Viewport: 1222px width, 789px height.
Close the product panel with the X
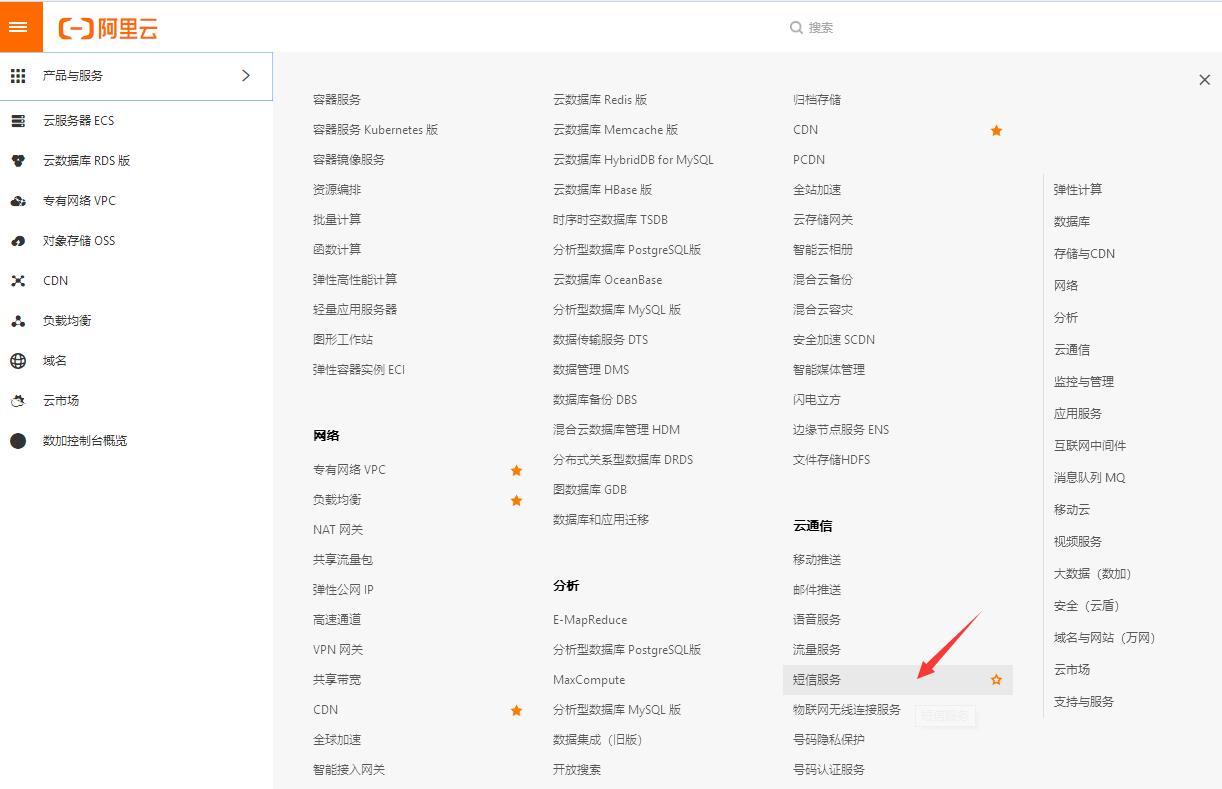click(1204, 80)
